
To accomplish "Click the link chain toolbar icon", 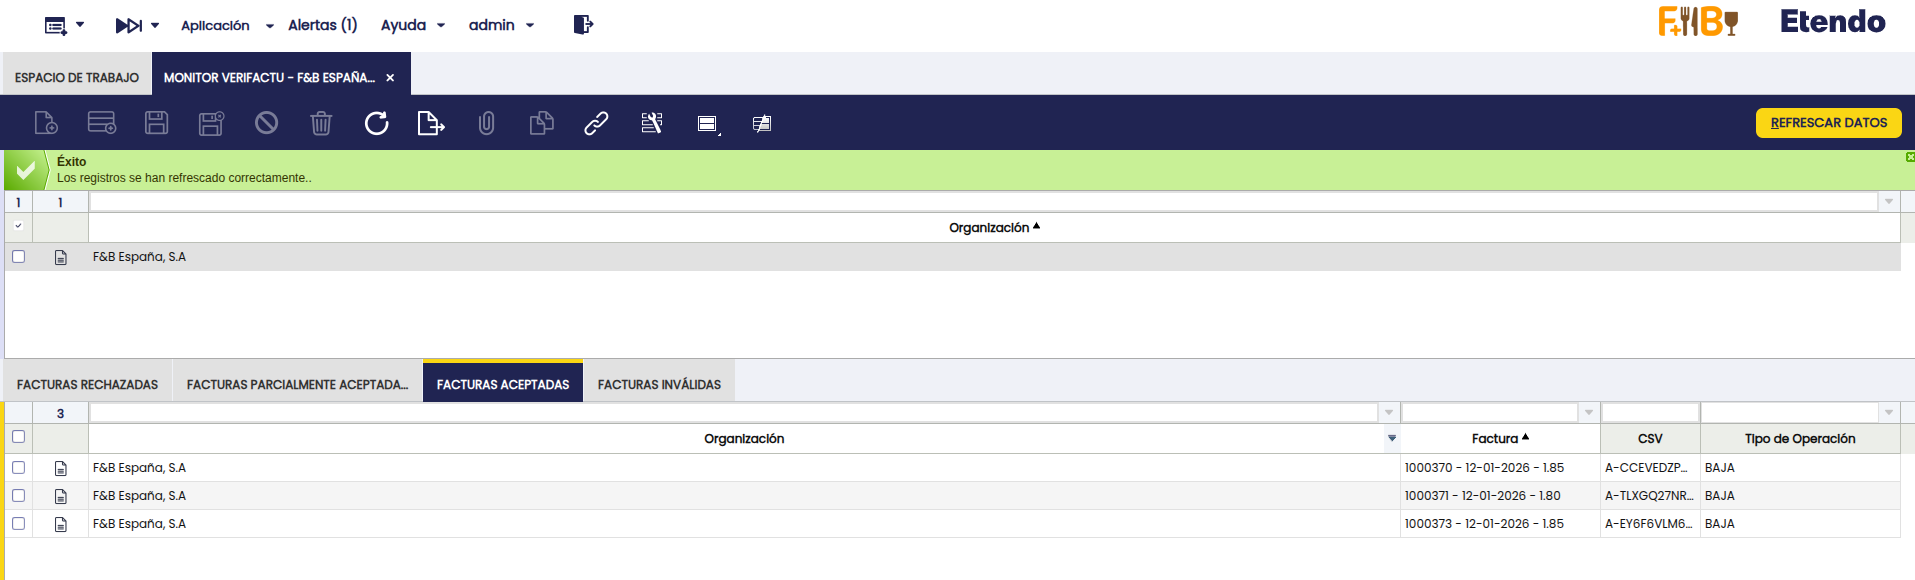I will tap(596, 123).
